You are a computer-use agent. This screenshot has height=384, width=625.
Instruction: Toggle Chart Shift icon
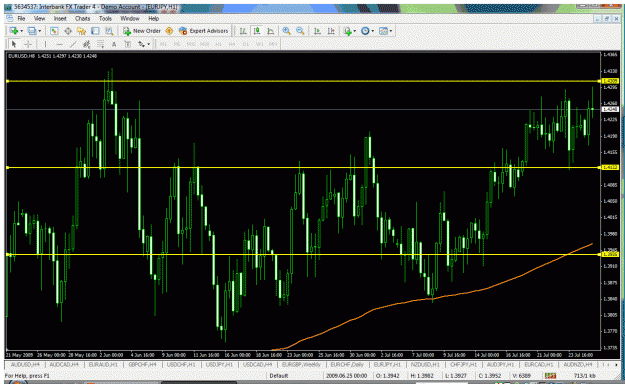coord(331,31)
